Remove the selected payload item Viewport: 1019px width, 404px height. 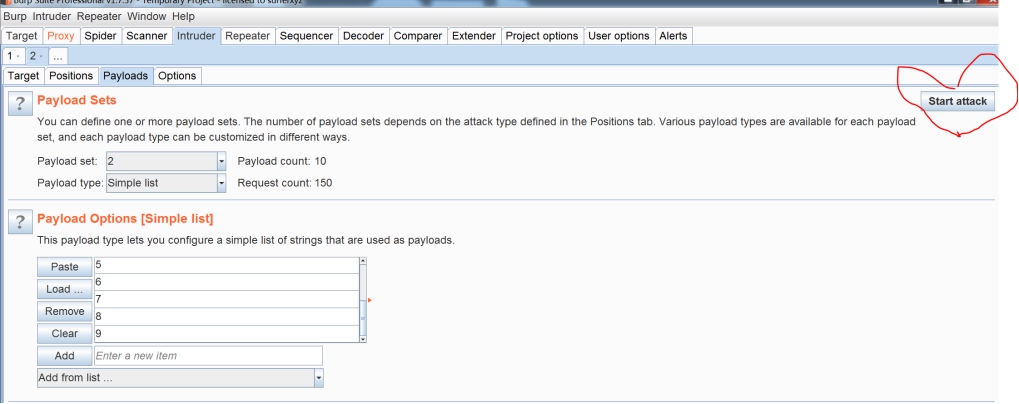coord(64,311)
